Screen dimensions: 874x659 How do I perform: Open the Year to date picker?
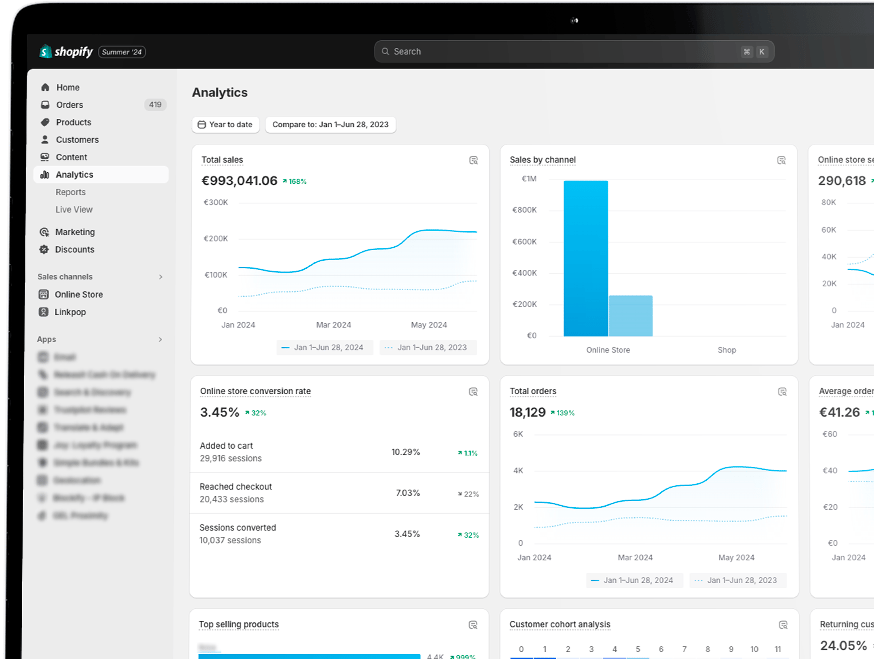point(226,124)
